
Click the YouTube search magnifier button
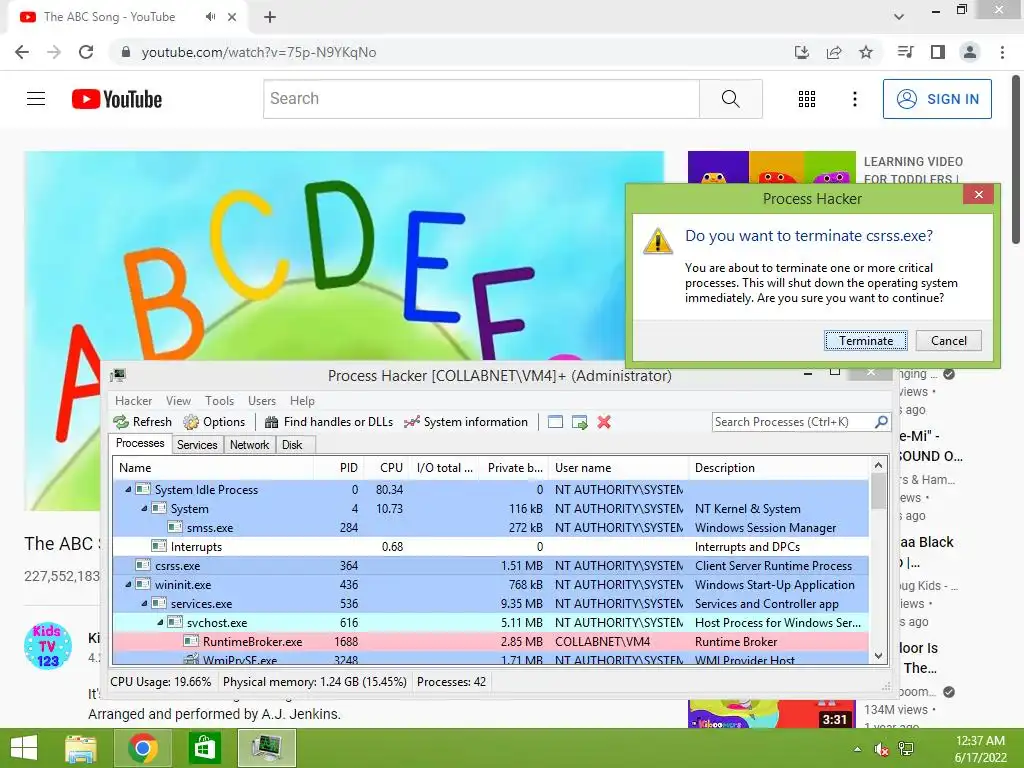731,99
